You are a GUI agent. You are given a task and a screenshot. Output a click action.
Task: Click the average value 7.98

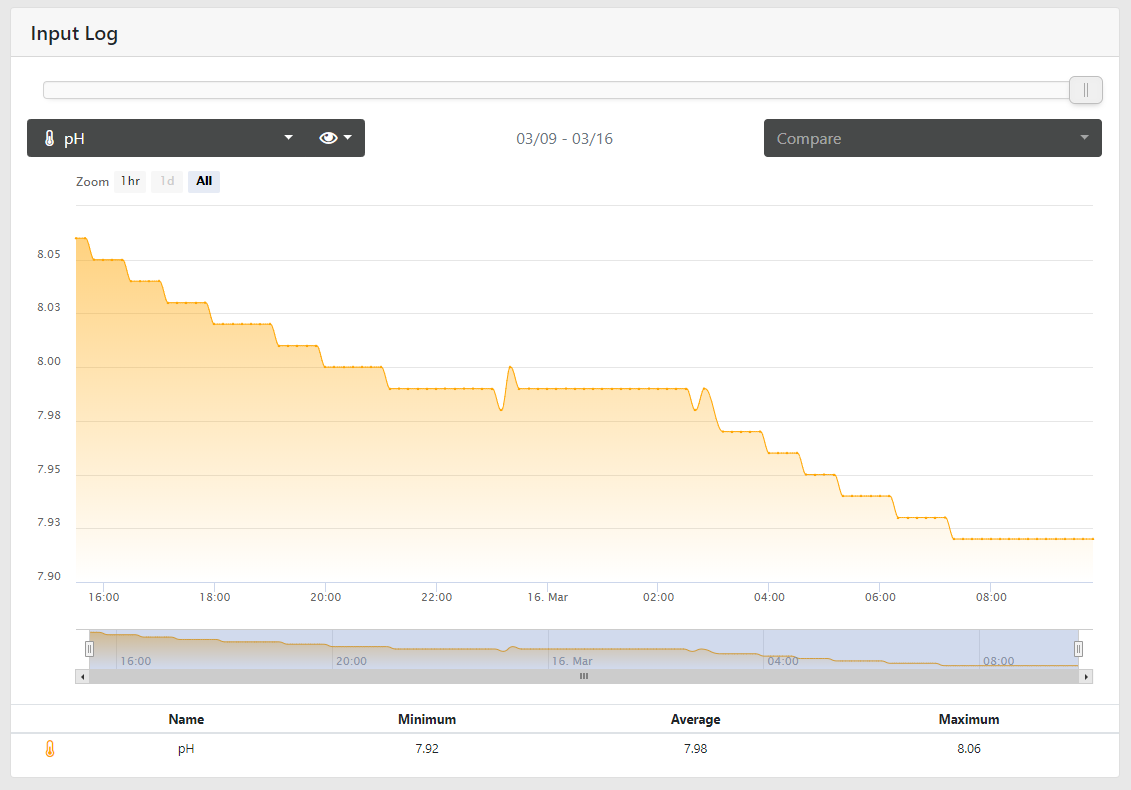pos(695,749)
